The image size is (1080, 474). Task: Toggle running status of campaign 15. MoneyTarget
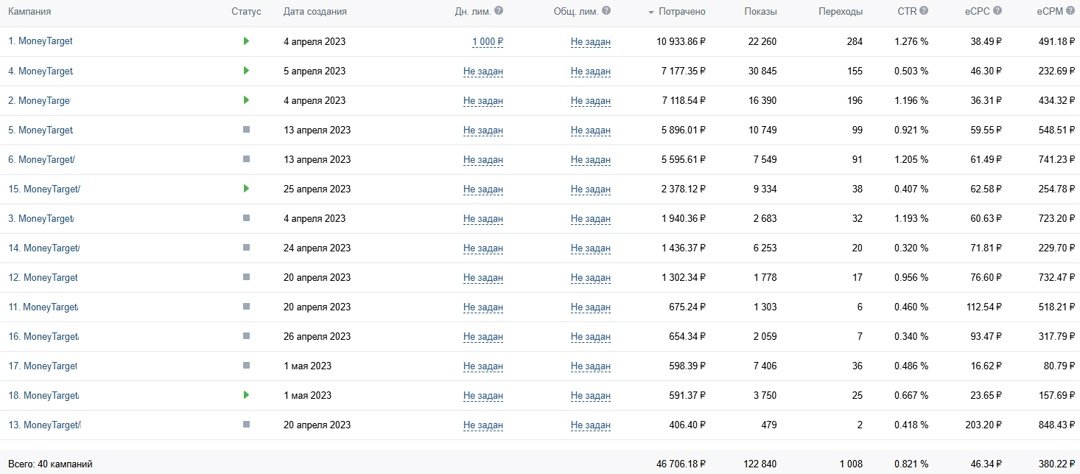(246, 189)
